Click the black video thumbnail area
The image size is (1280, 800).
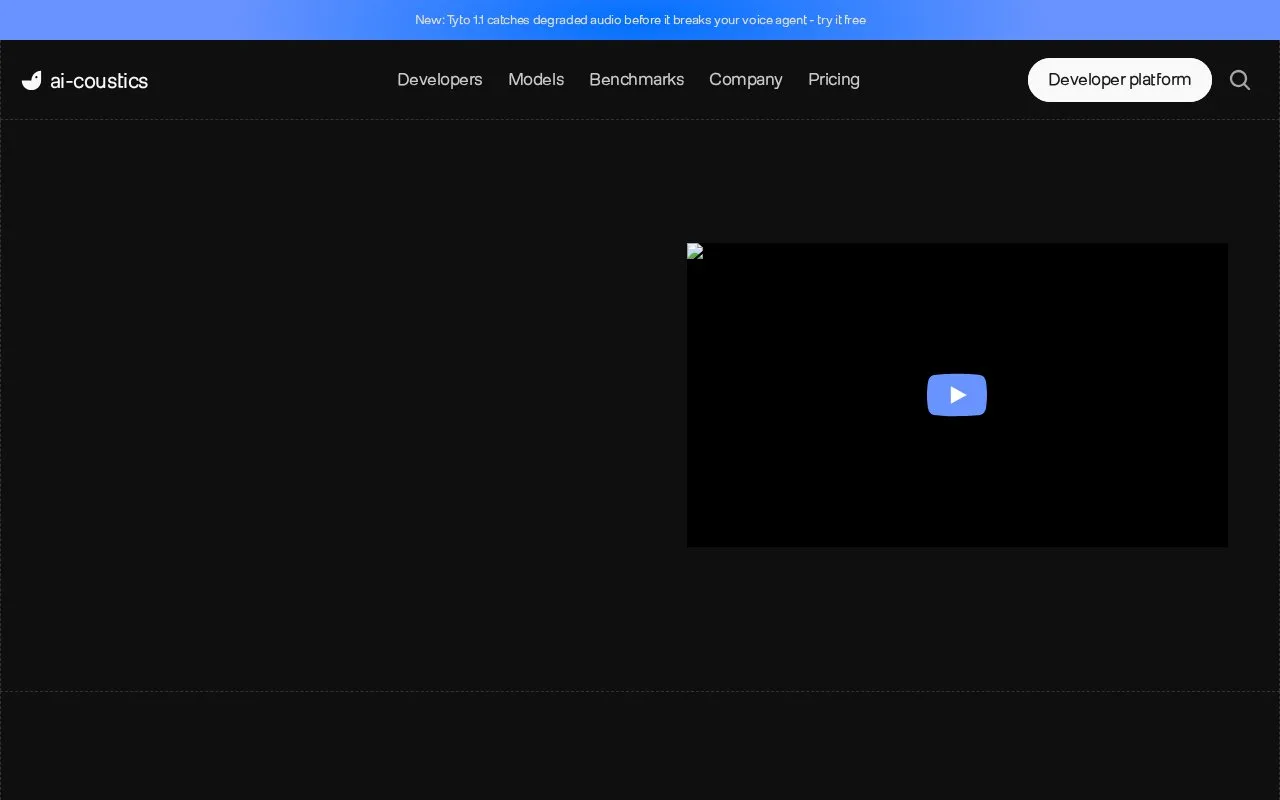click(957, 395)
